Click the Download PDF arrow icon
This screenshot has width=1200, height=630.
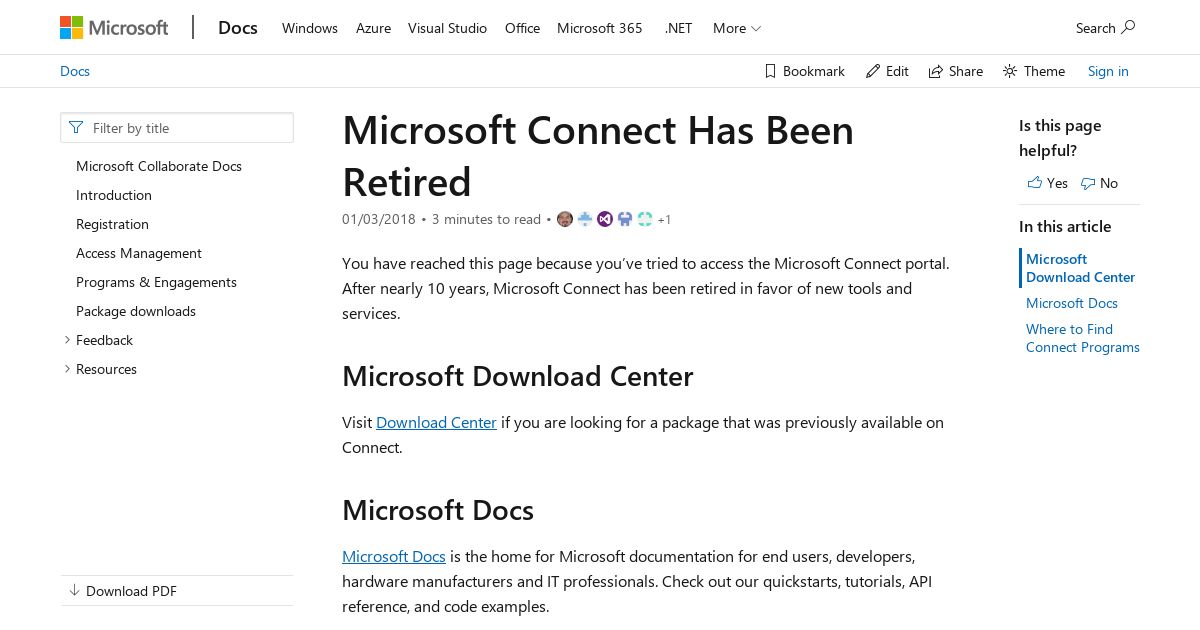click(x=74, y=591)
